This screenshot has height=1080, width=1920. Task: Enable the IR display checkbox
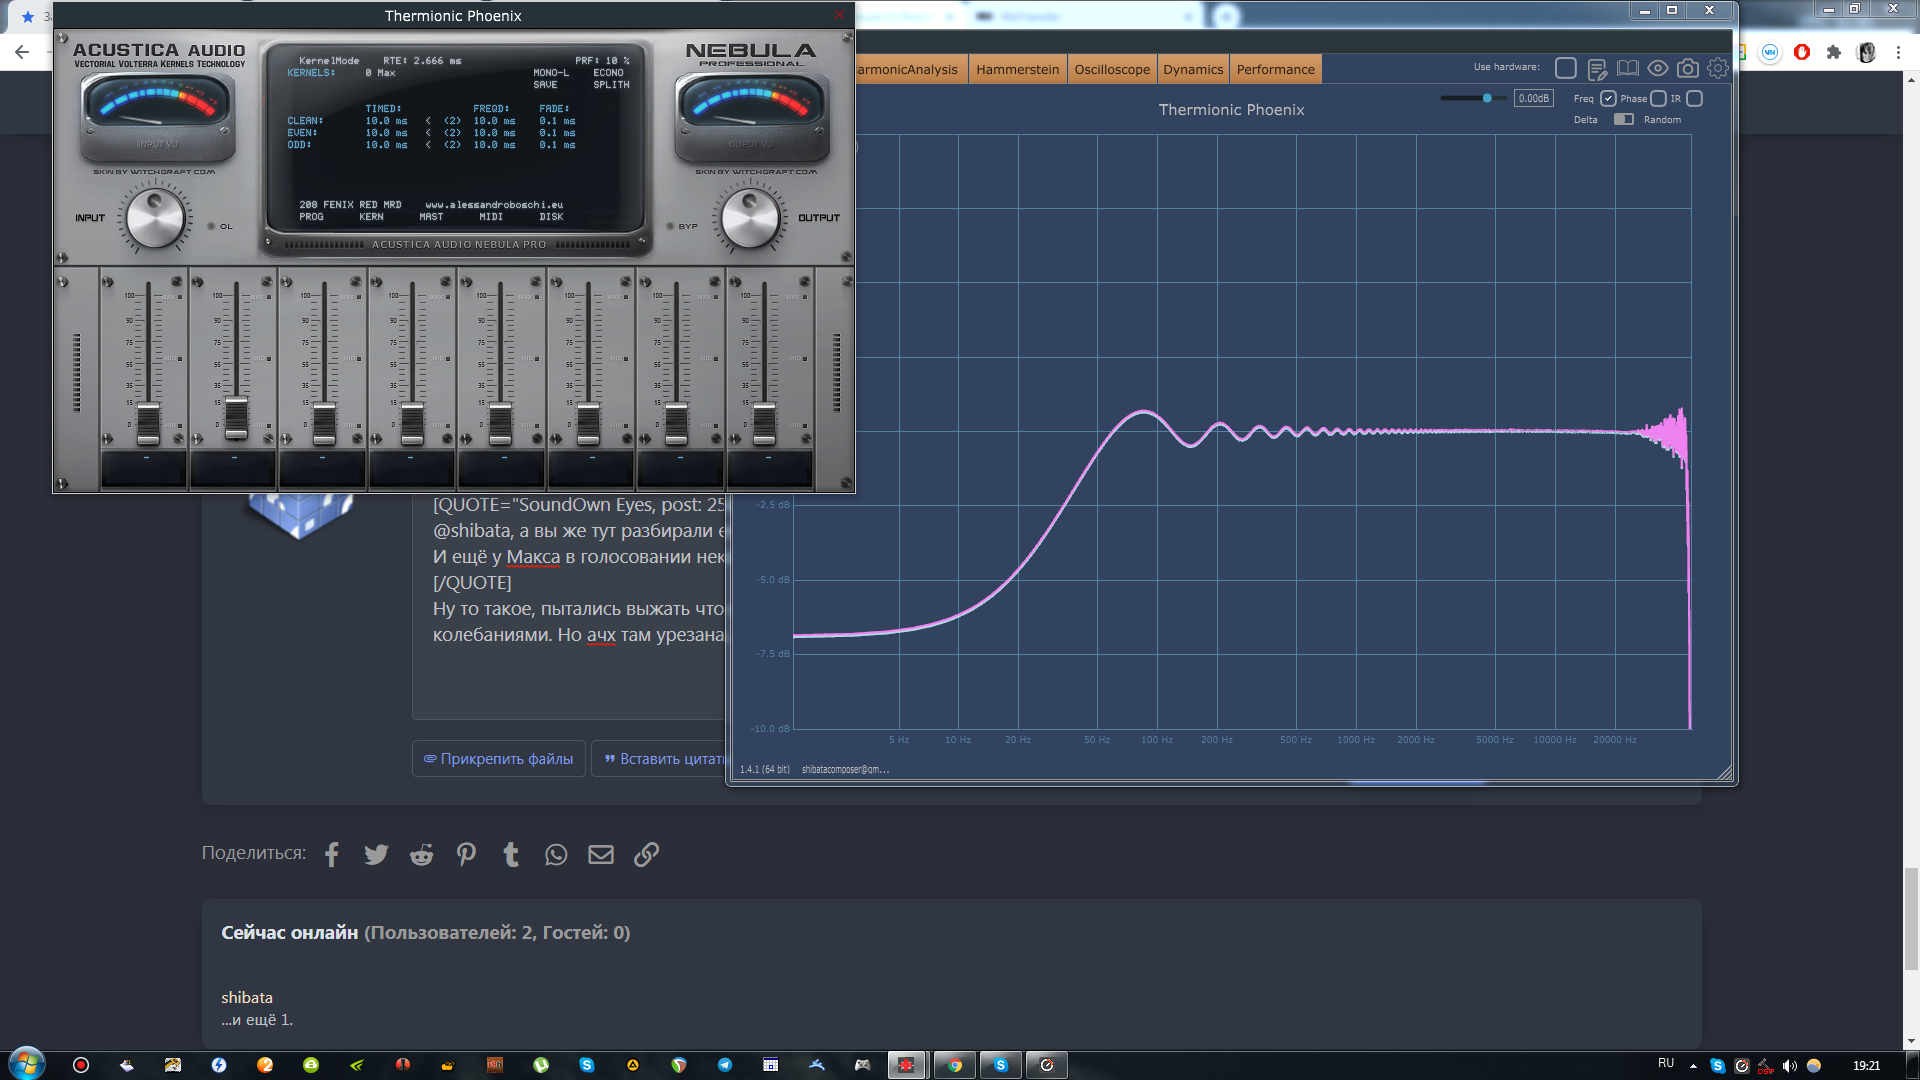[1694, 98]
